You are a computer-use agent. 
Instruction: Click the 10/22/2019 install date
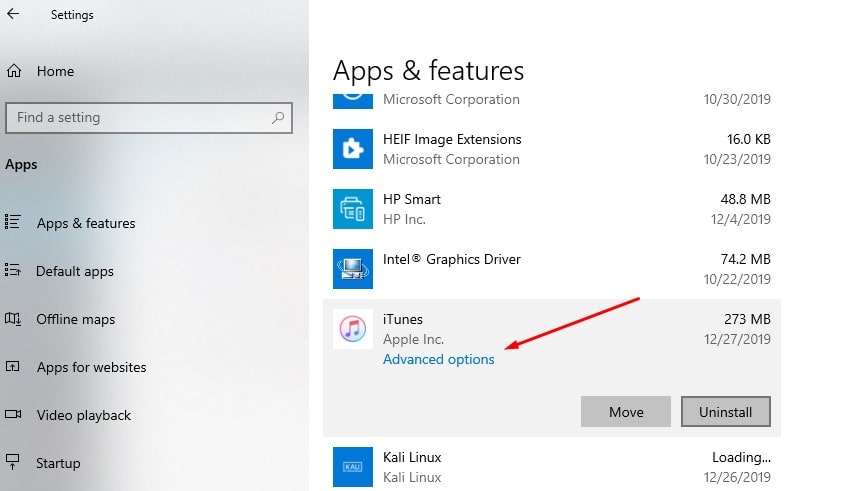737,279
